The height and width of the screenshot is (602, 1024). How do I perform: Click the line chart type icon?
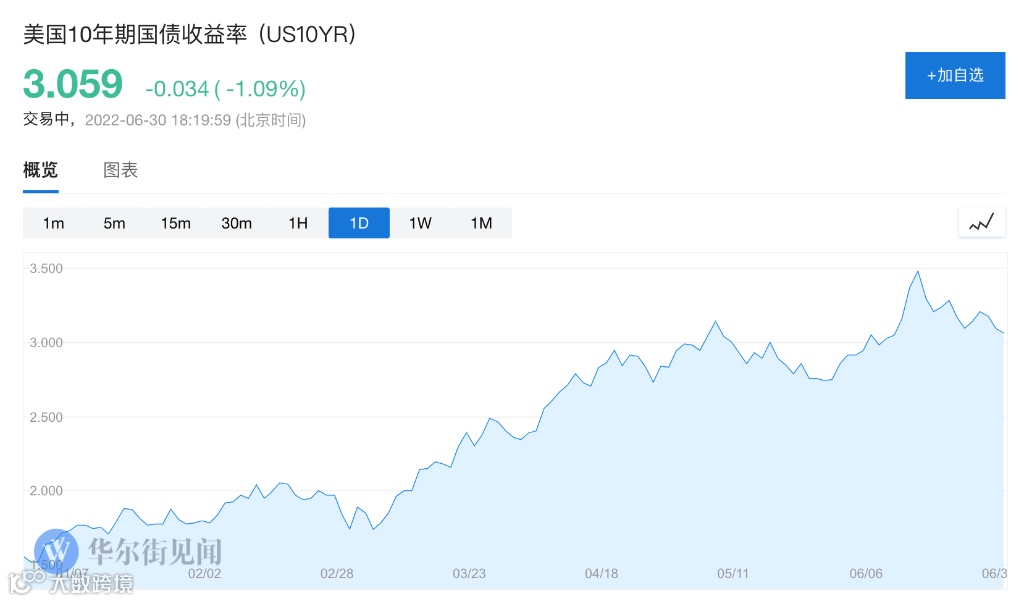981,223
